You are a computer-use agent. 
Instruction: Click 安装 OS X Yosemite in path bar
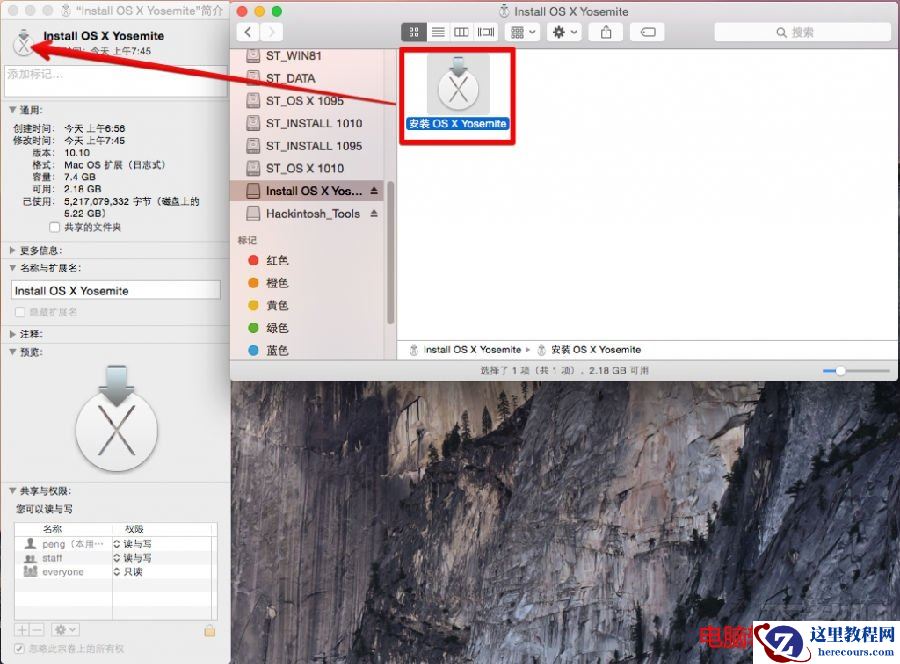click(x=589, y=350)
